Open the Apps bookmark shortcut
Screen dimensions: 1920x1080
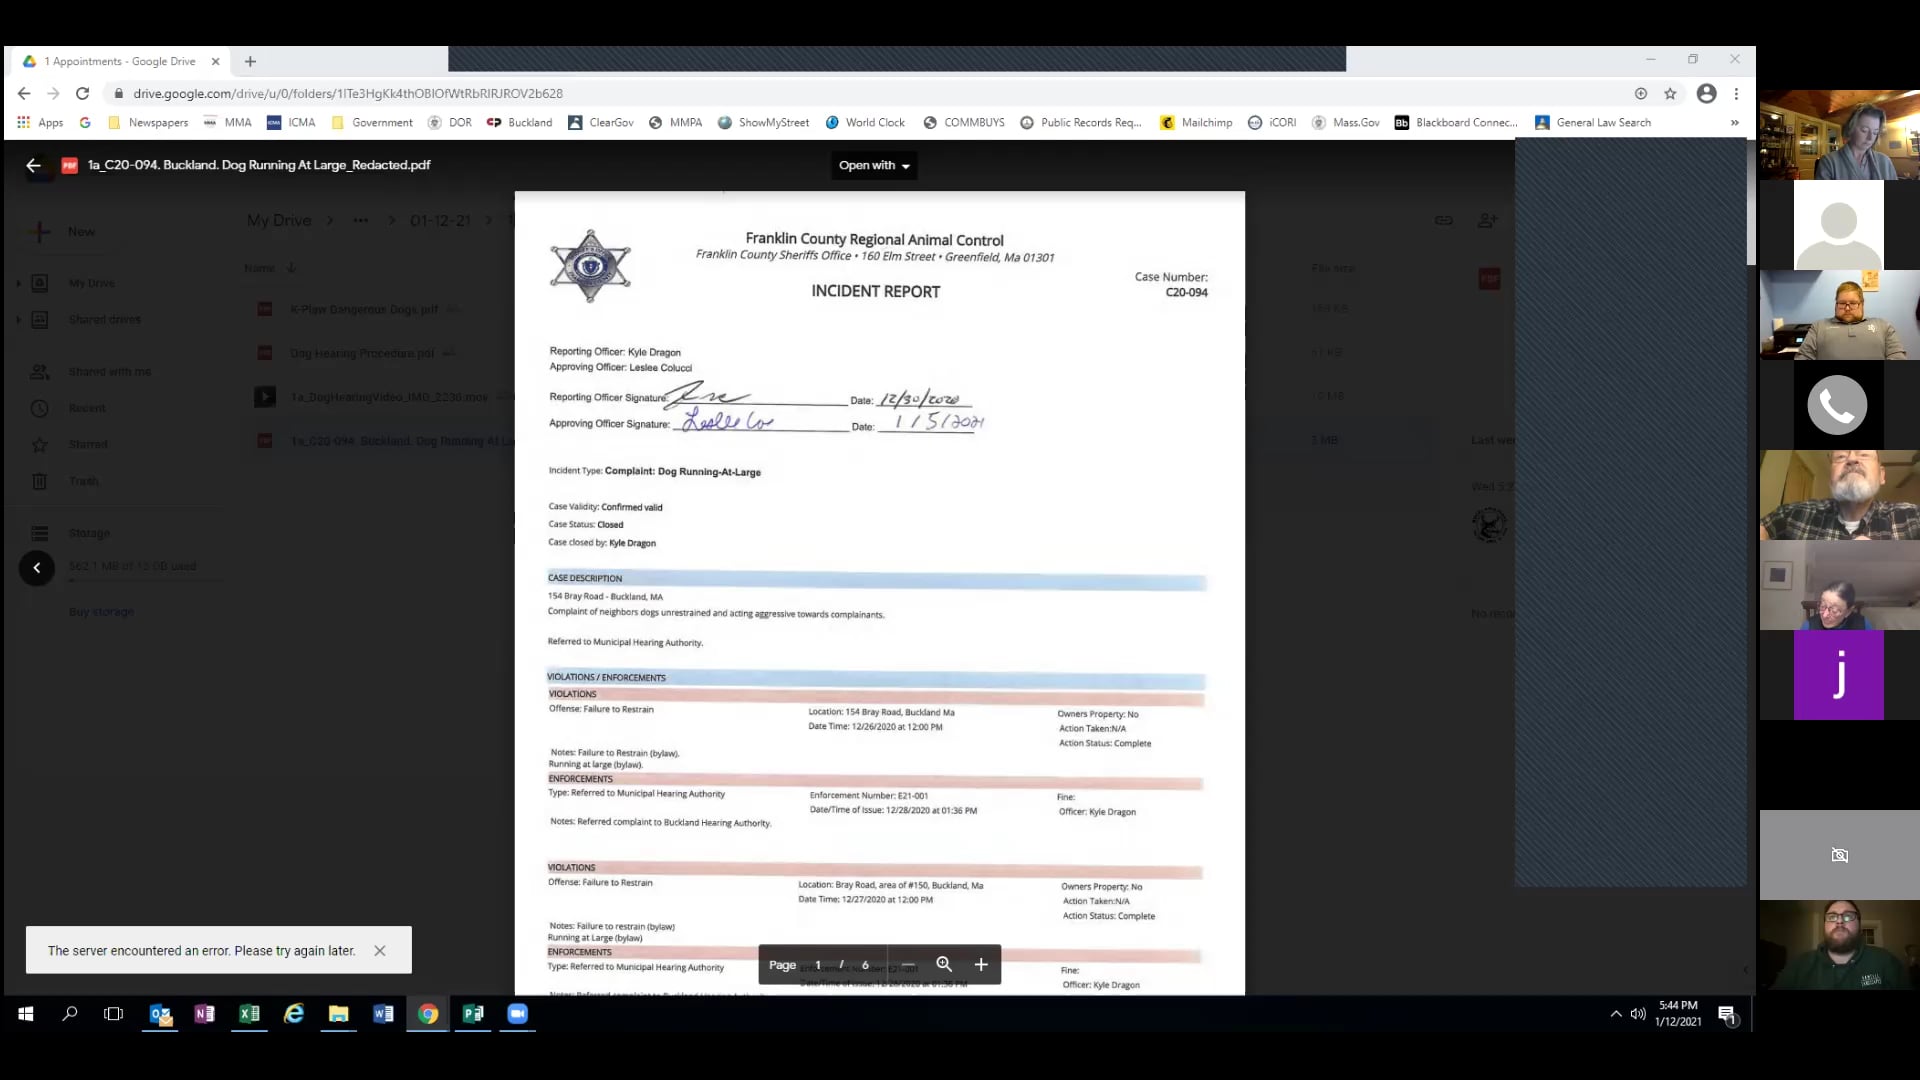[x=41, y=122]
